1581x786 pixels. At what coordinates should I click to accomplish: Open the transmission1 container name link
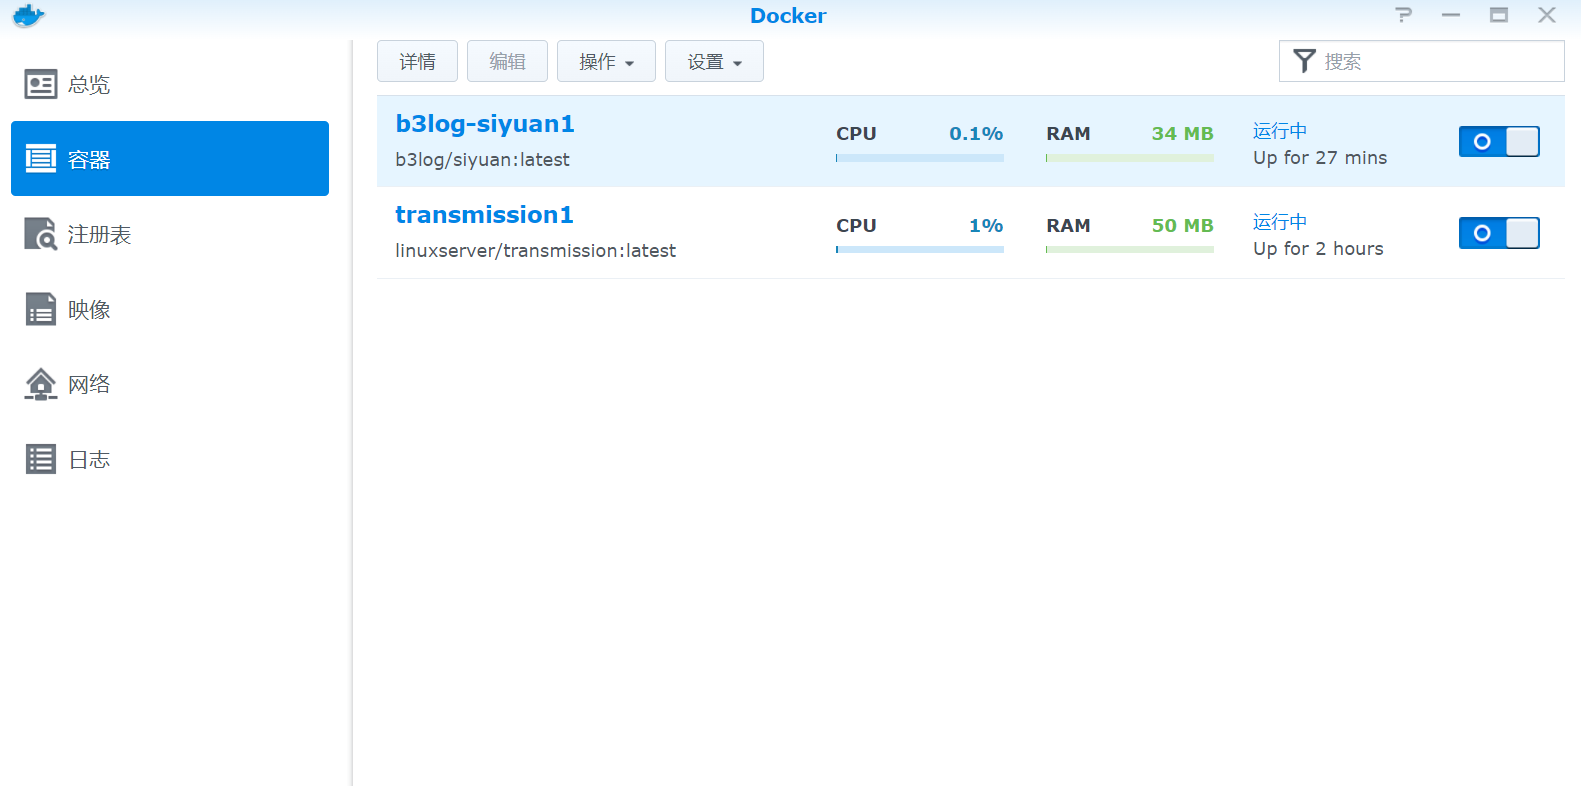coord(484,215)
